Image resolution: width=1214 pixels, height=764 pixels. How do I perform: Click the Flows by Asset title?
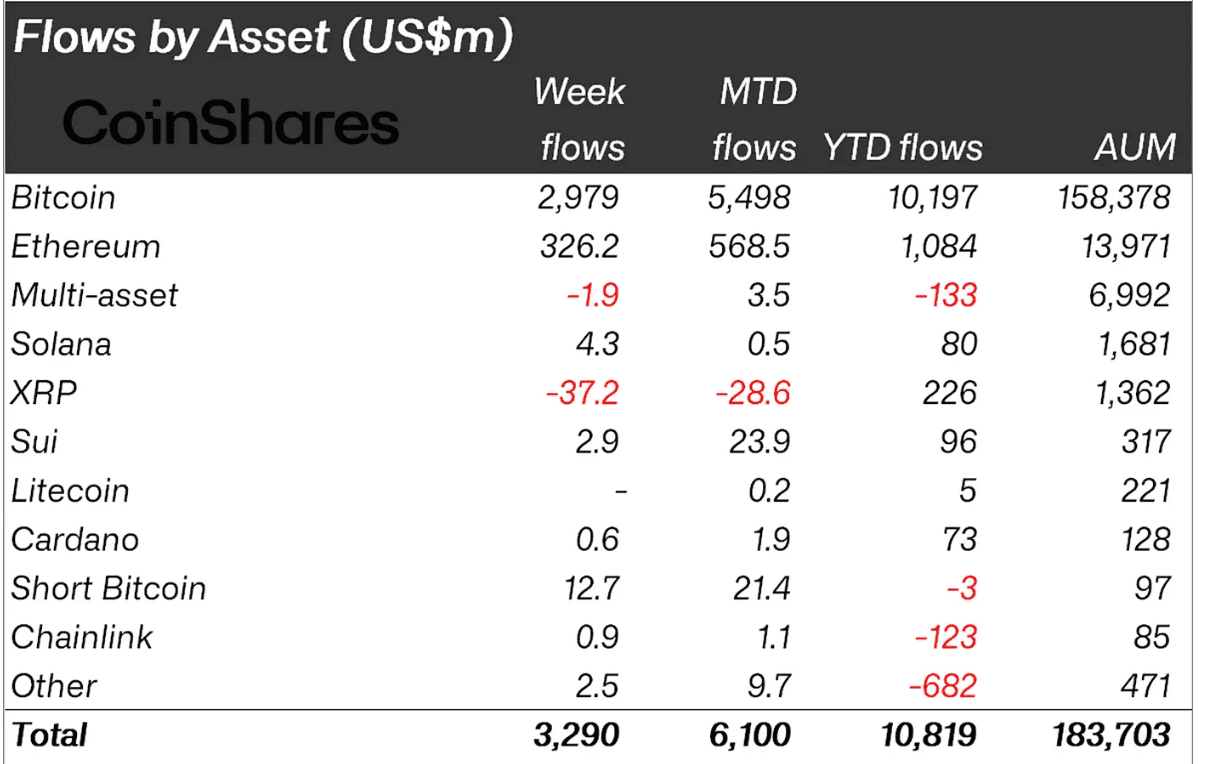[264, 38]
